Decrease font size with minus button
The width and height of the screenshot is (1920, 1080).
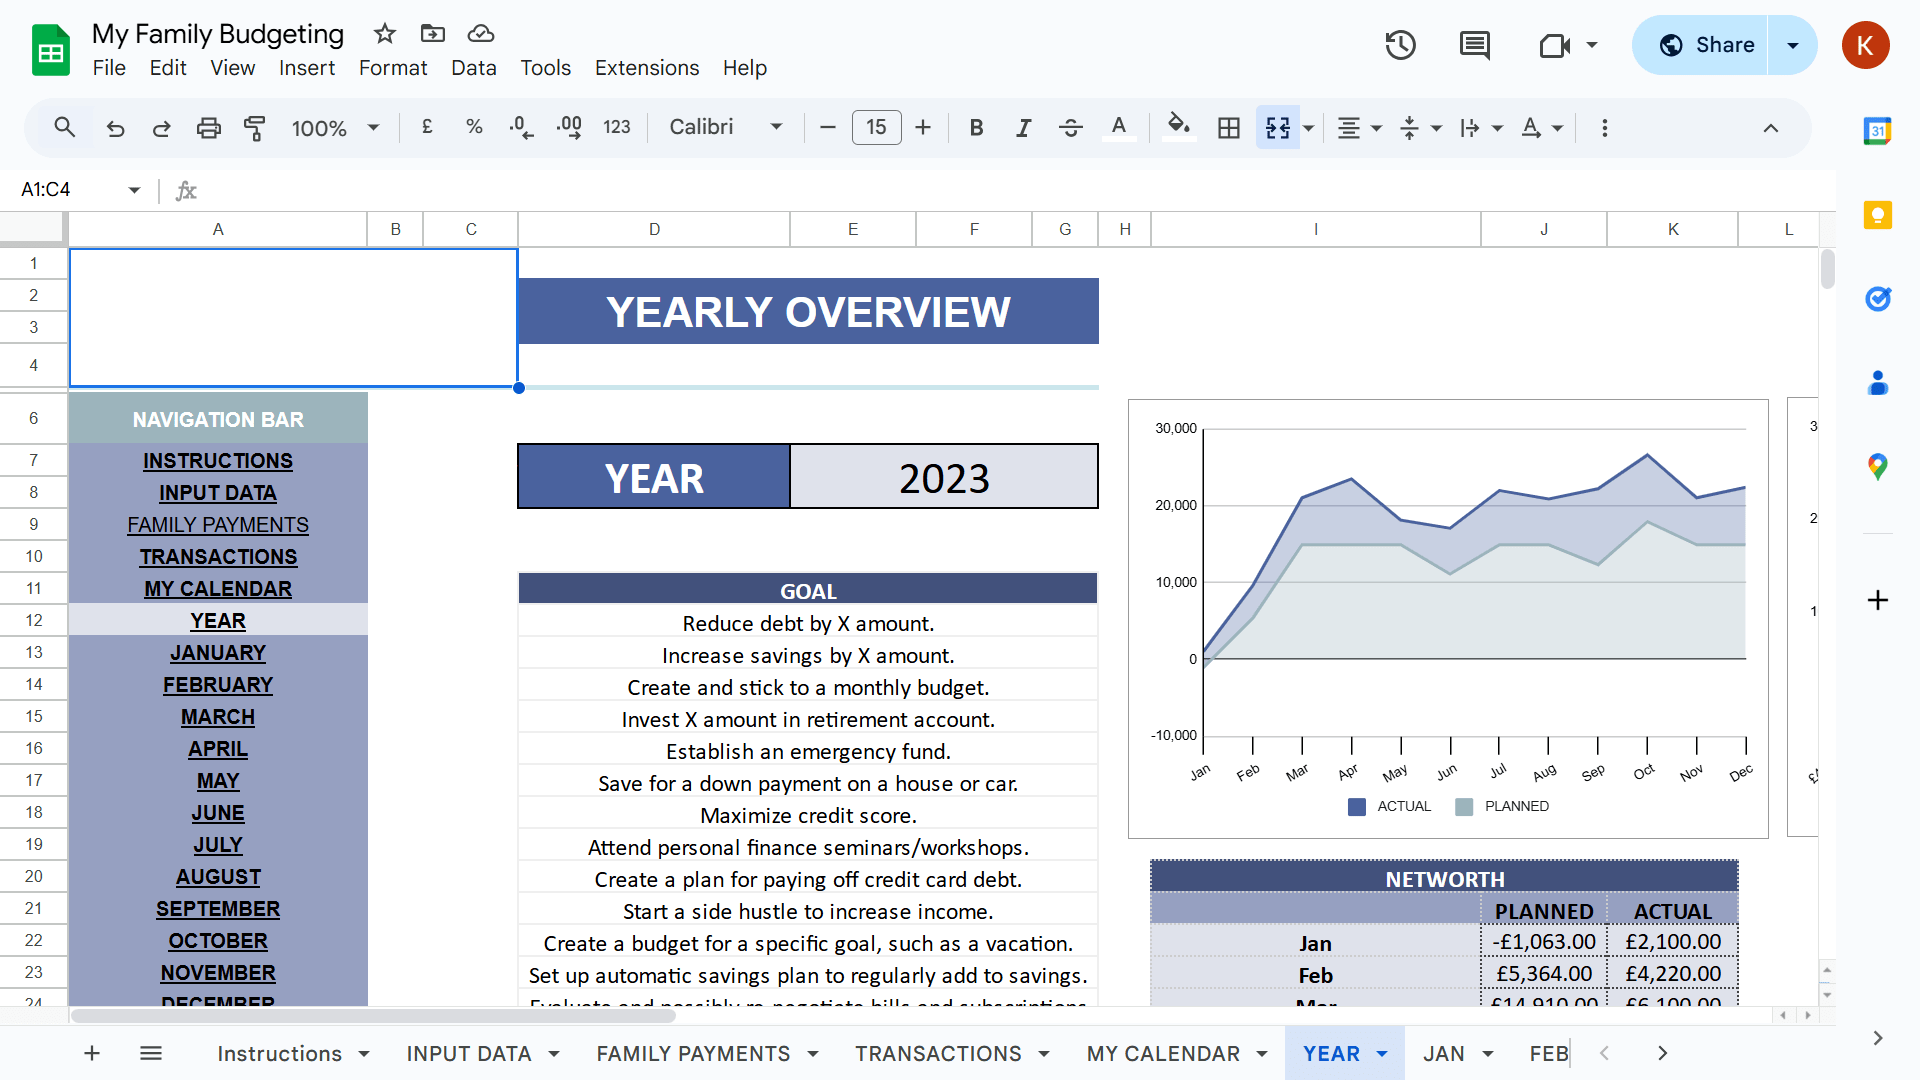point(827,127)
